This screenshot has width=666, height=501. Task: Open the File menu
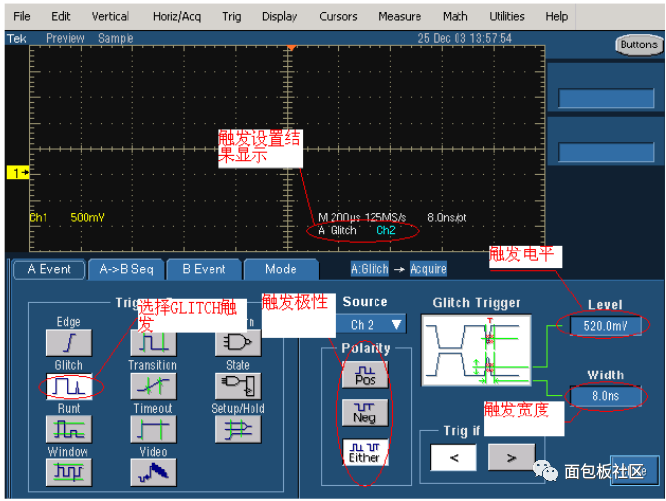point(22,17)
